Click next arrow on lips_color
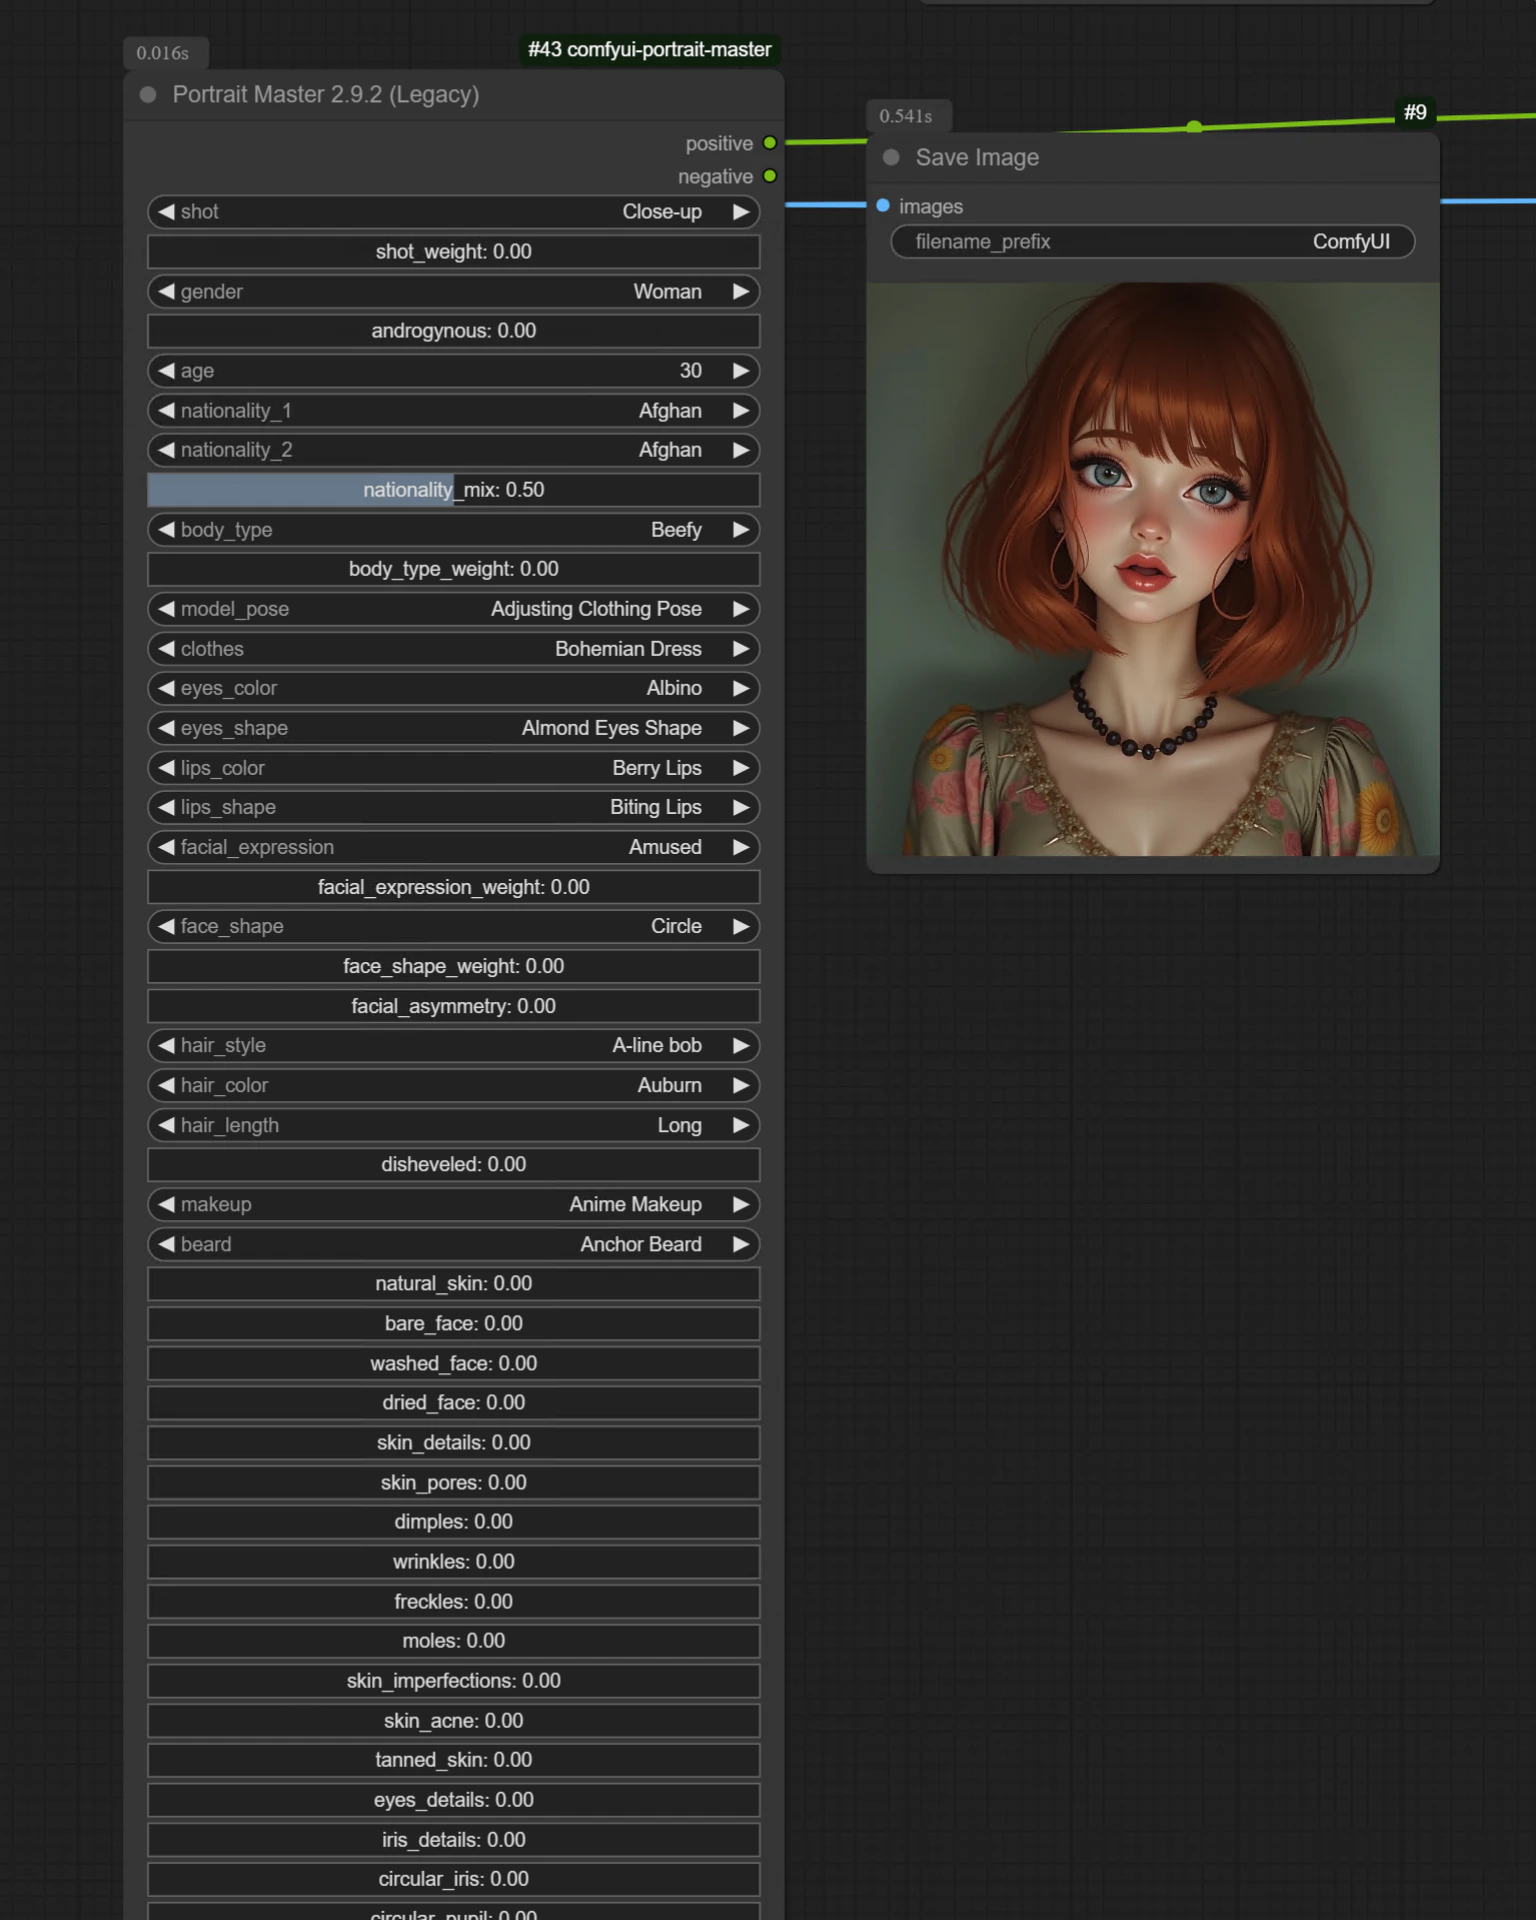1536x1920 pixels. [x=741, y=768]
